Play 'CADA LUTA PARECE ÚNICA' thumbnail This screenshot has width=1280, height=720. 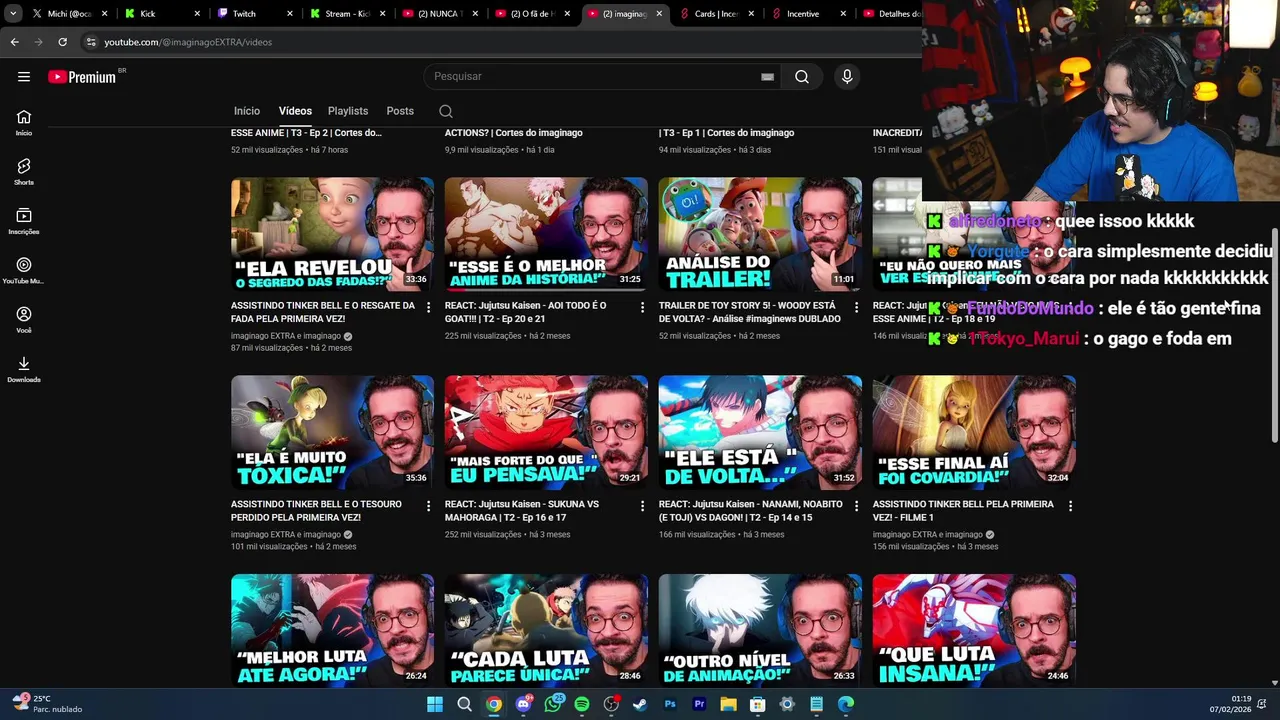(546, 630)
